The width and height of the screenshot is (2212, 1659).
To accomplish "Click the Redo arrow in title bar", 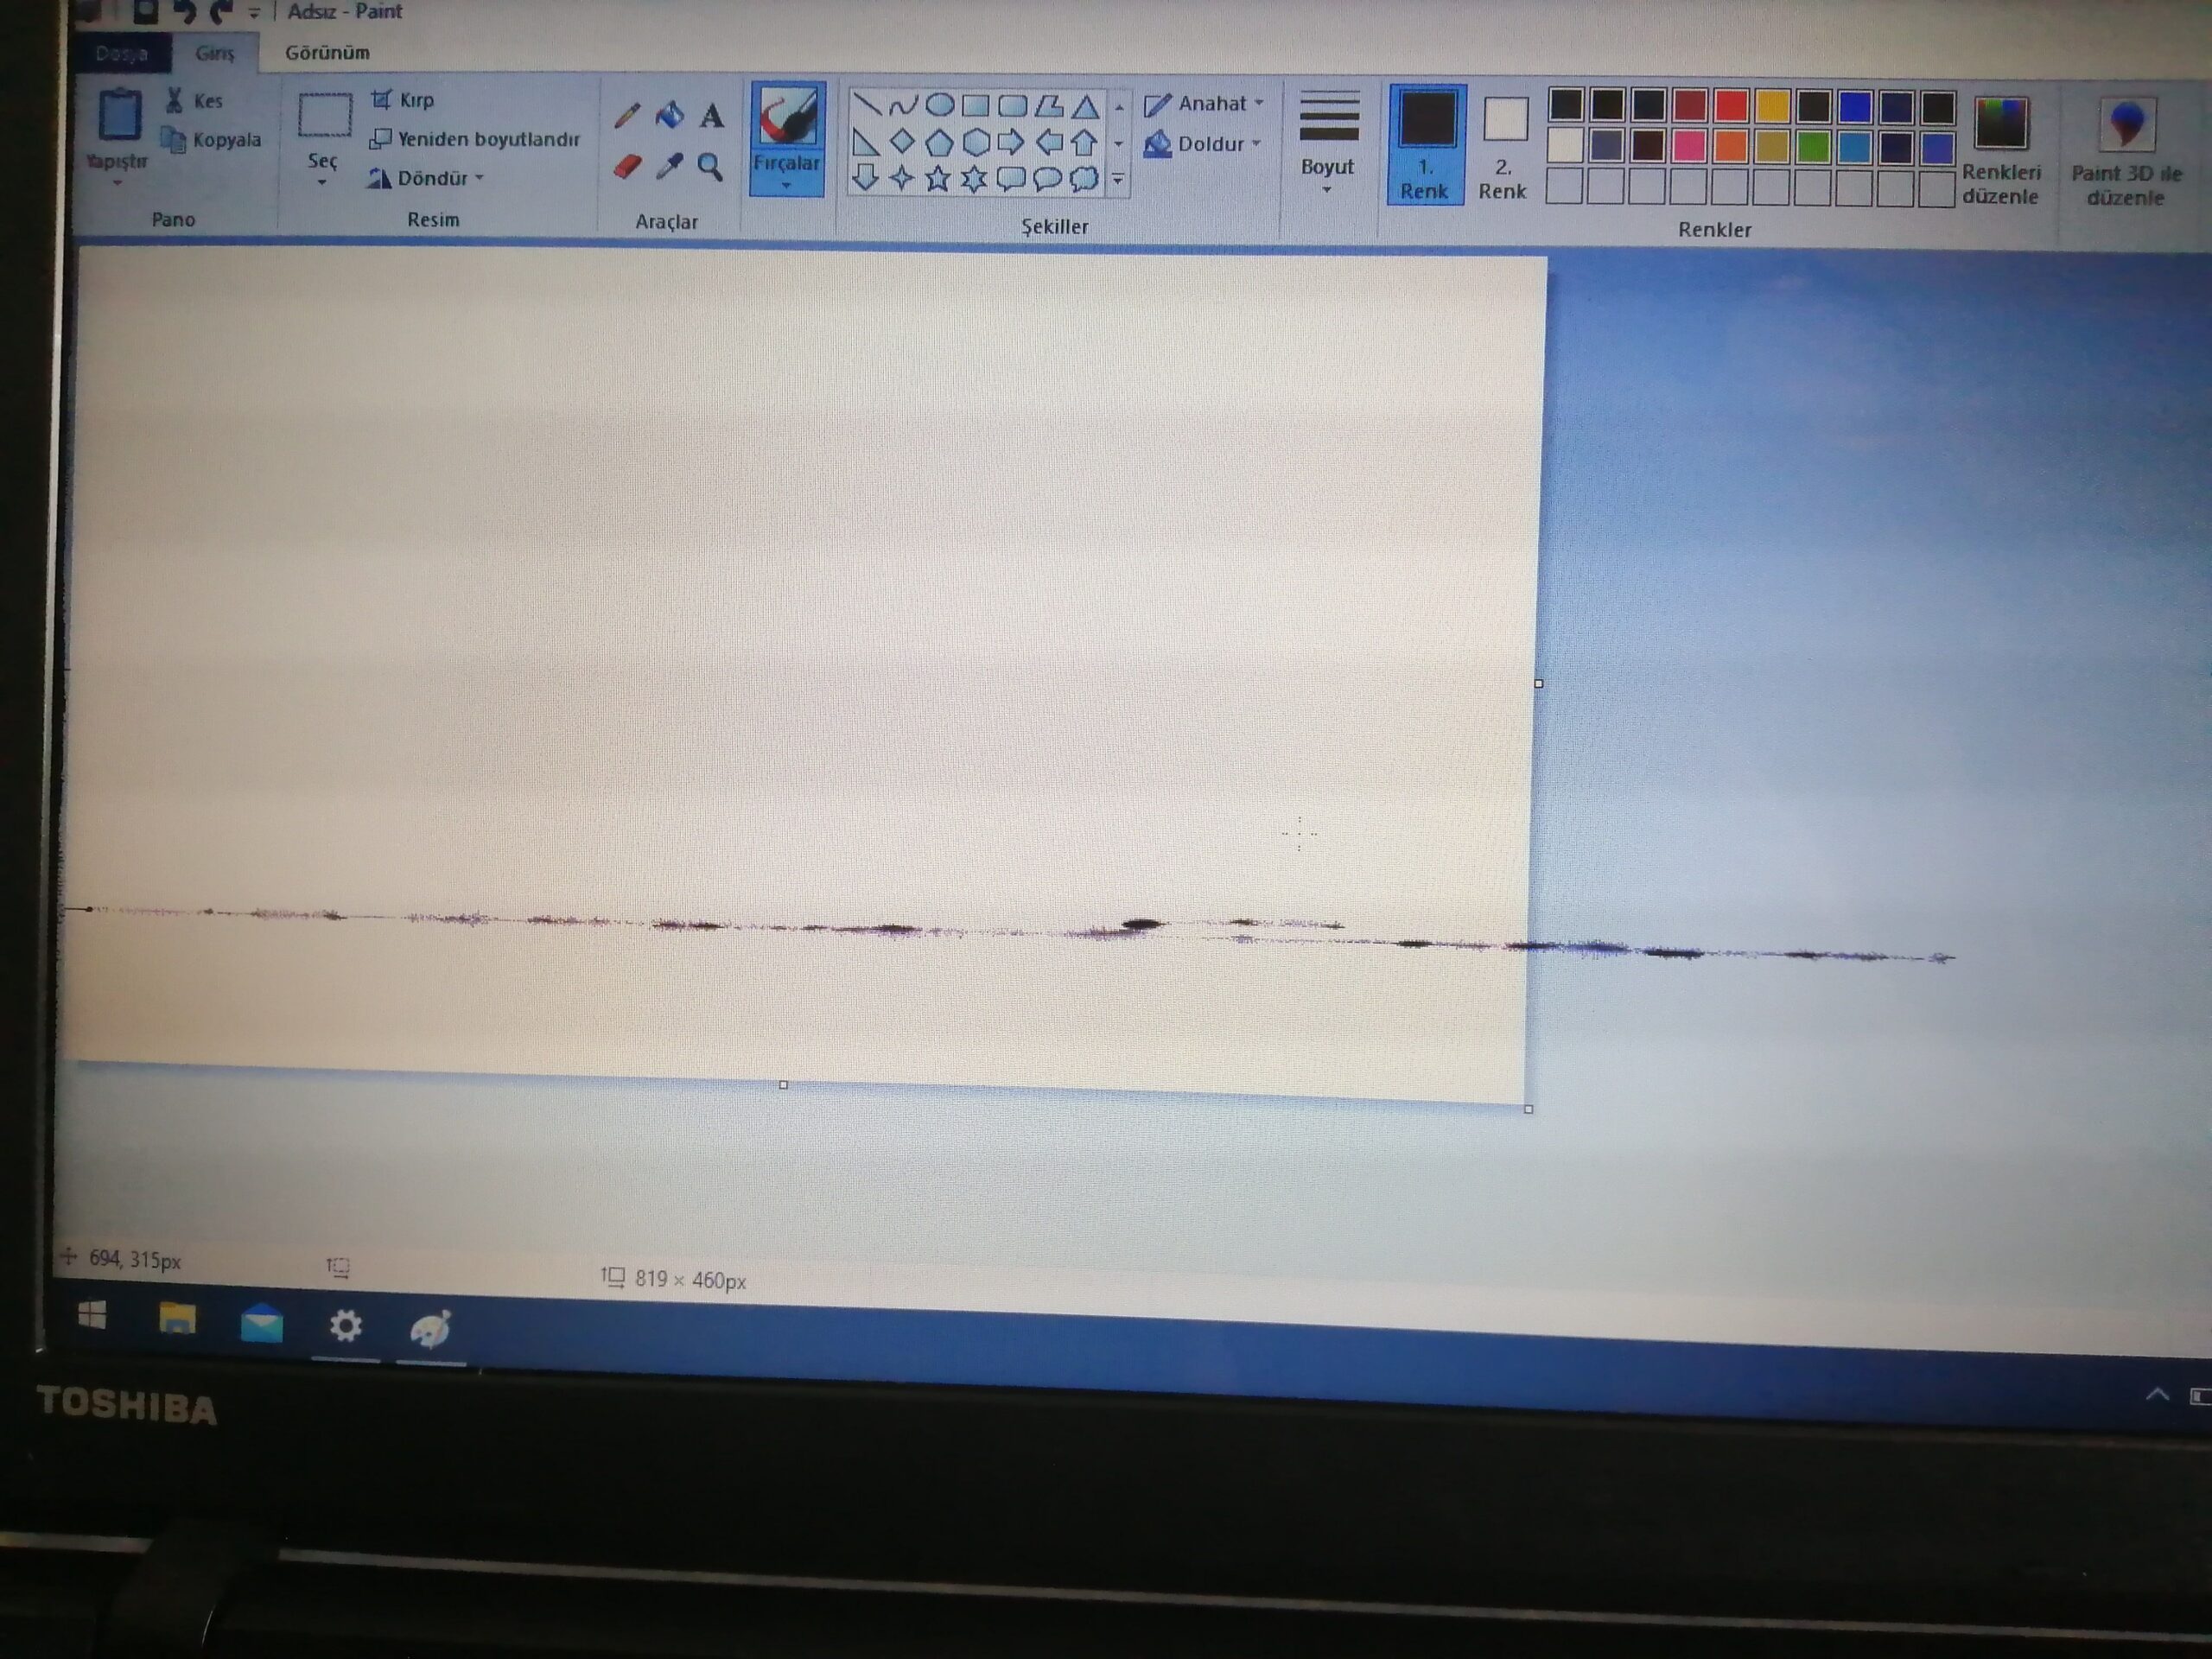I will [x=222, y=11].
